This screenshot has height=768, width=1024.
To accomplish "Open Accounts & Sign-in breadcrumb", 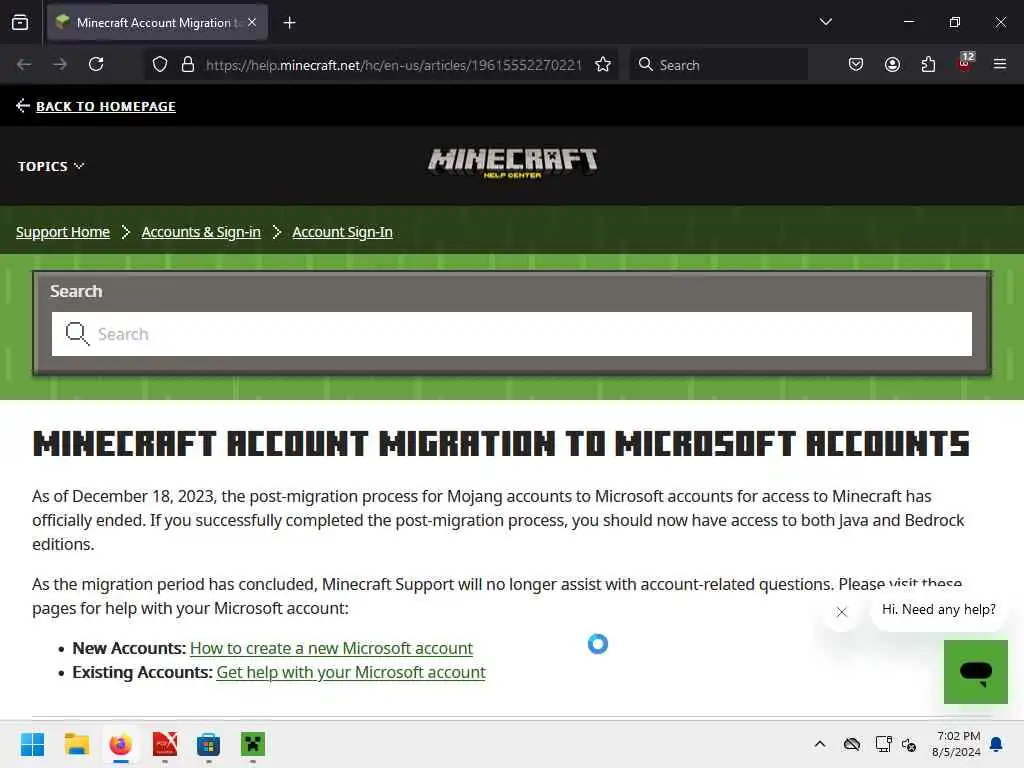I will (x=201, y=232).
